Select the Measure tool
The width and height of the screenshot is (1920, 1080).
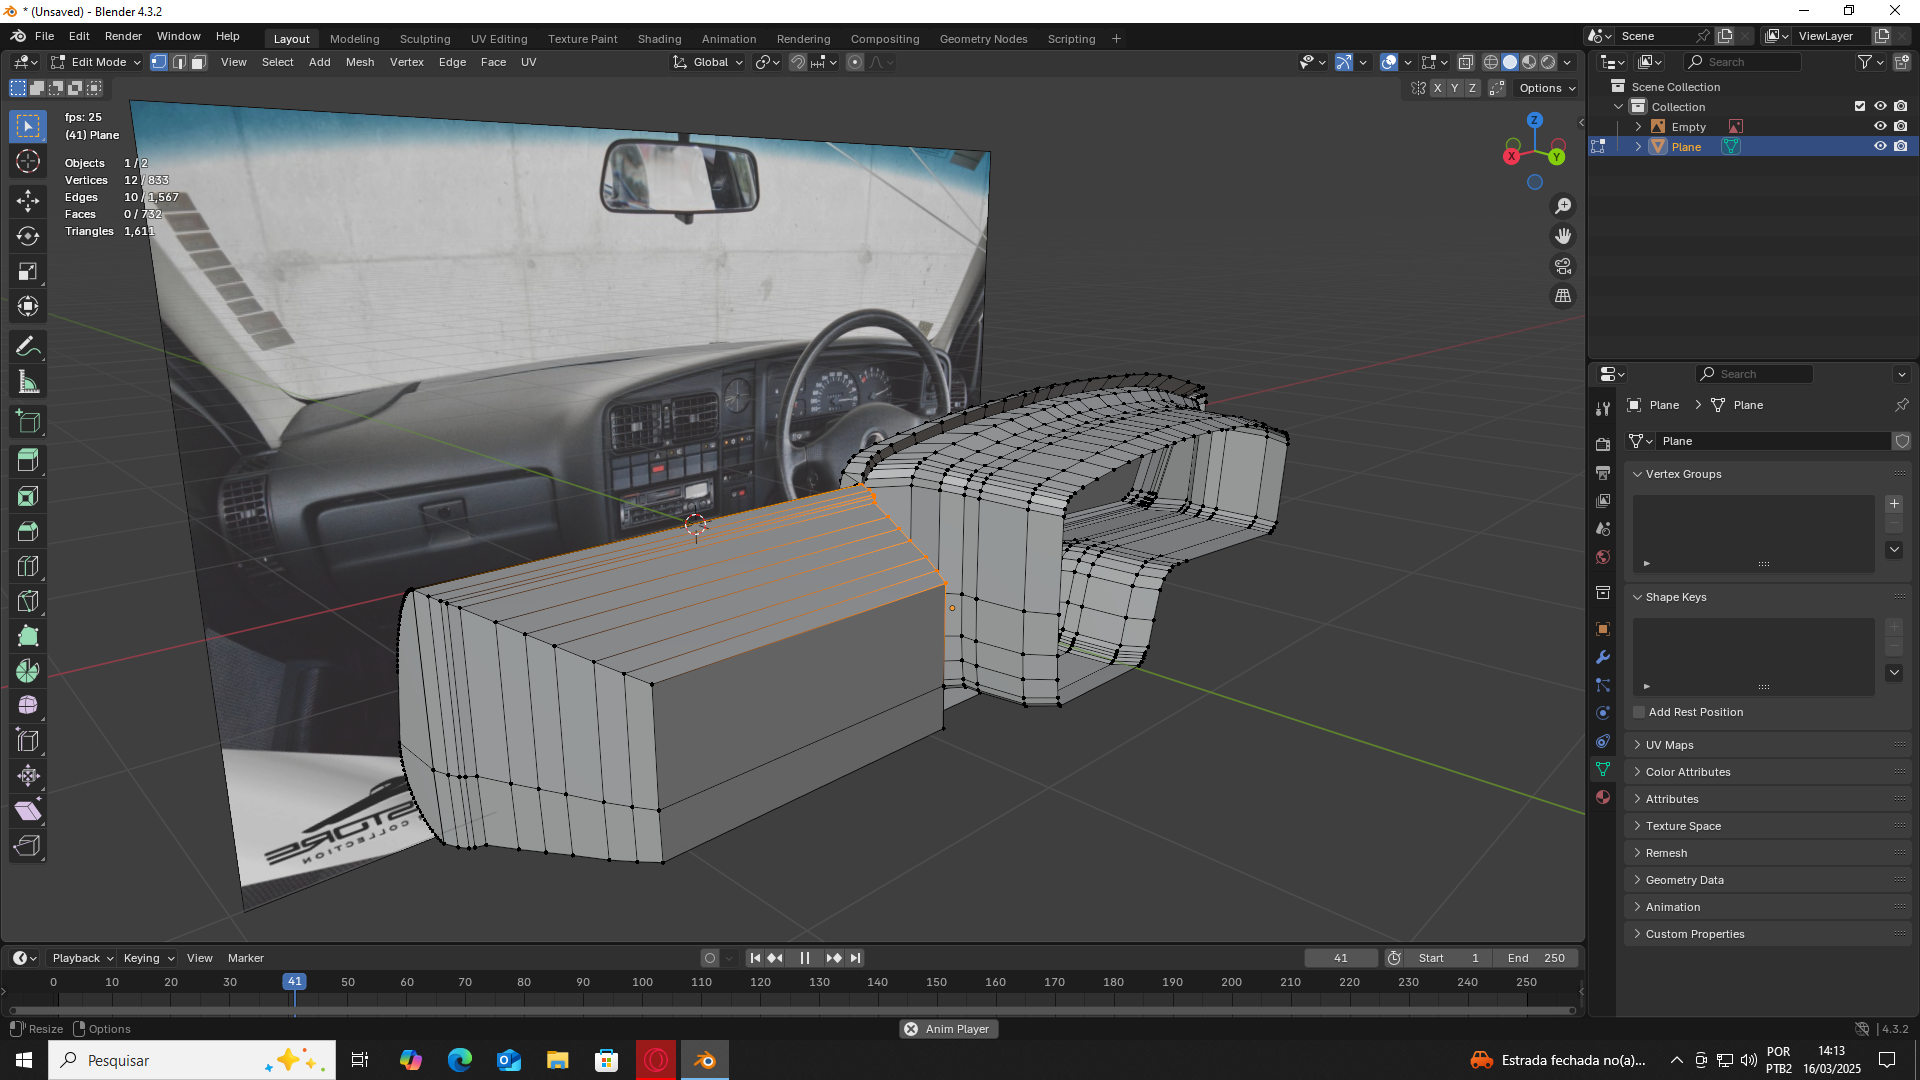(28, 382)
